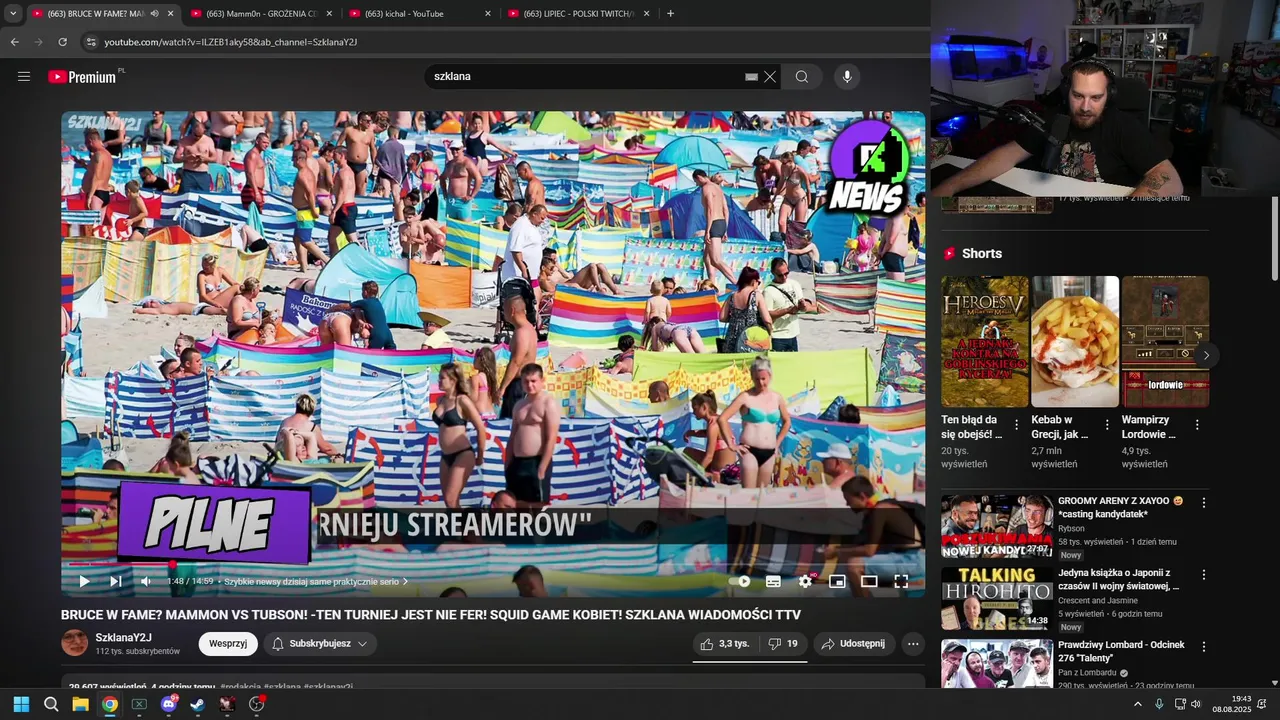Open Windows Start menu
1280x720 pixels.
tap(21, 704)
